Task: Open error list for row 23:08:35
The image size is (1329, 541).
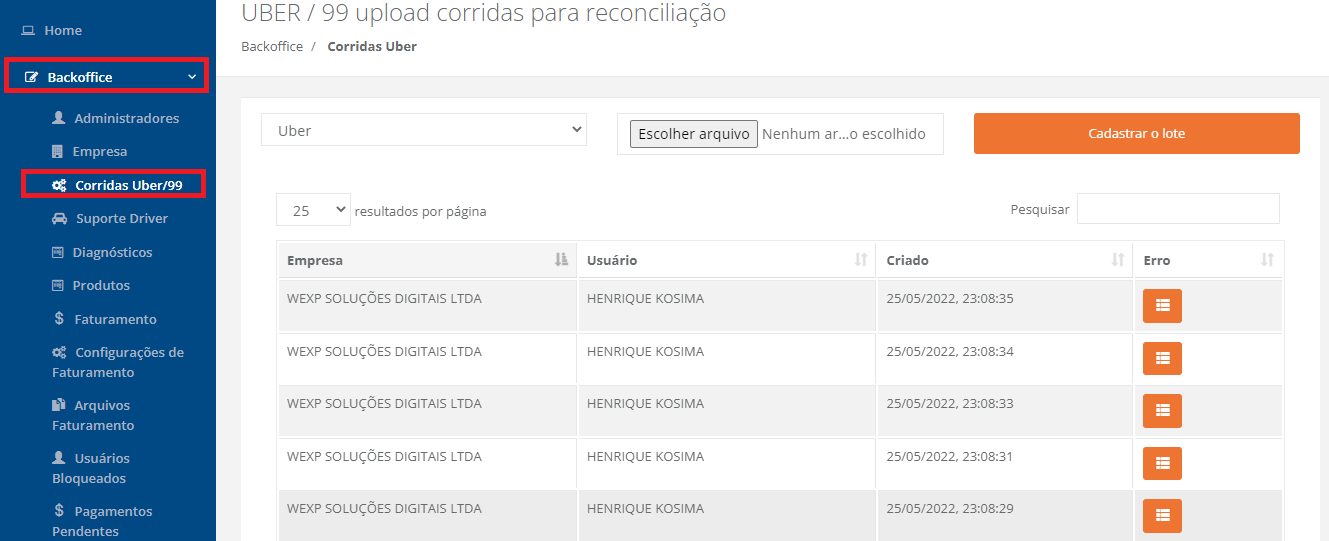Action: point(1162,306)
